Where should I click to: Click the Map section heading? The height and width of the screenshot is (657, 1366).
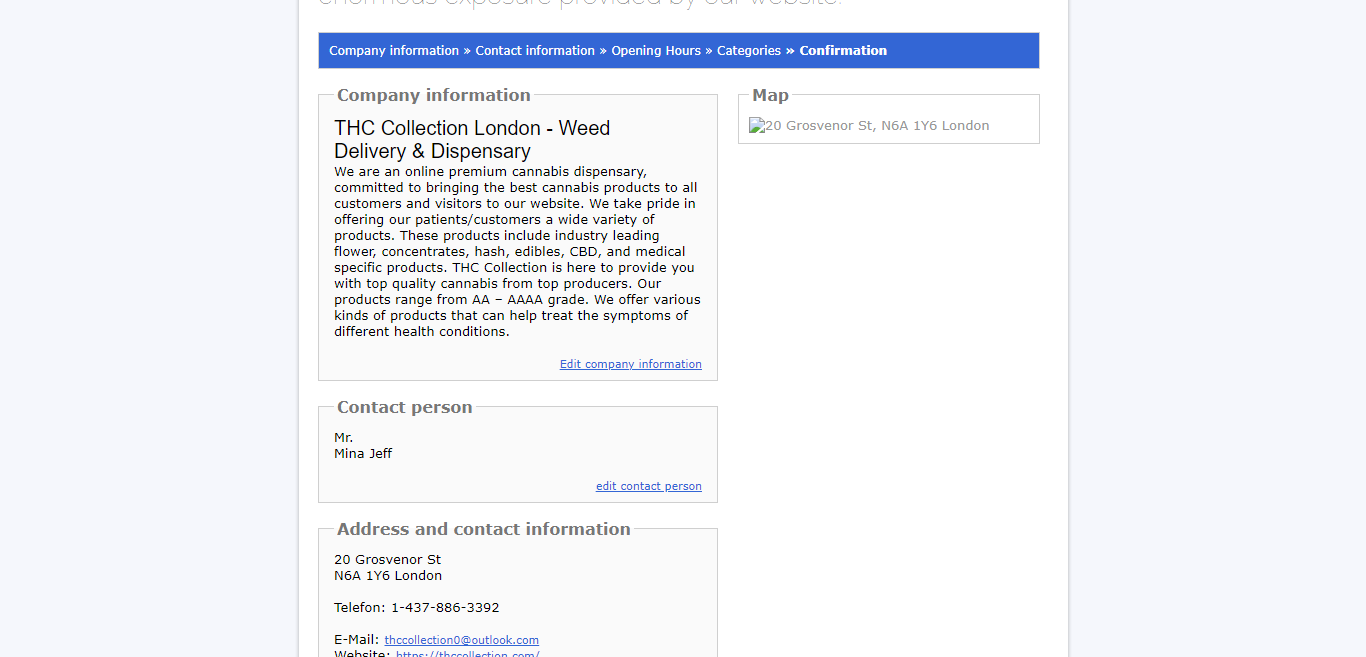click(770, 96)
